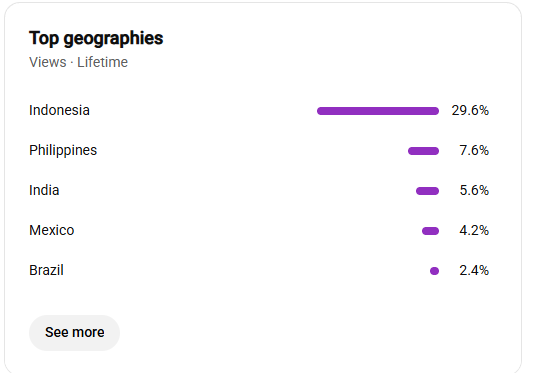537x373 pixels.
Task: Click the Brazil purple dot indicator
Action: (434, 271)
